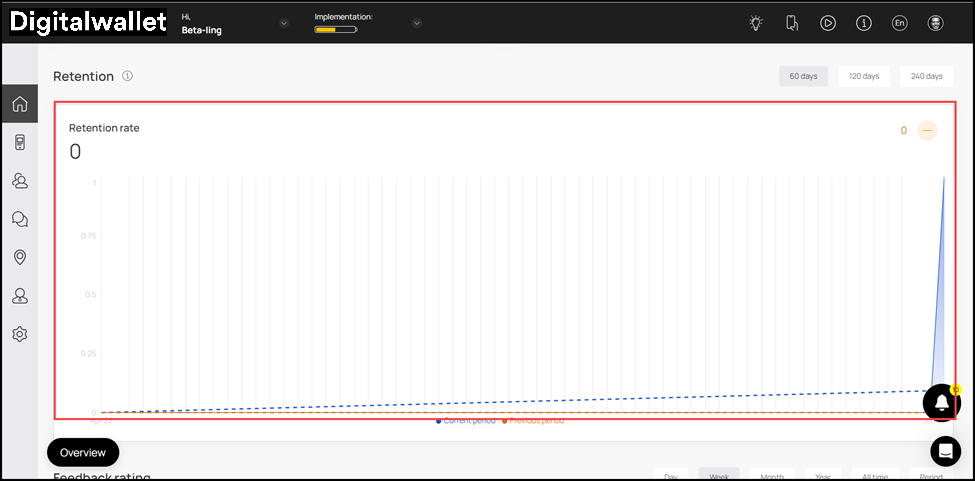Open the chat bubbles icon in the sidebar
The image size is (975, 481).
(x=19, y=219)
